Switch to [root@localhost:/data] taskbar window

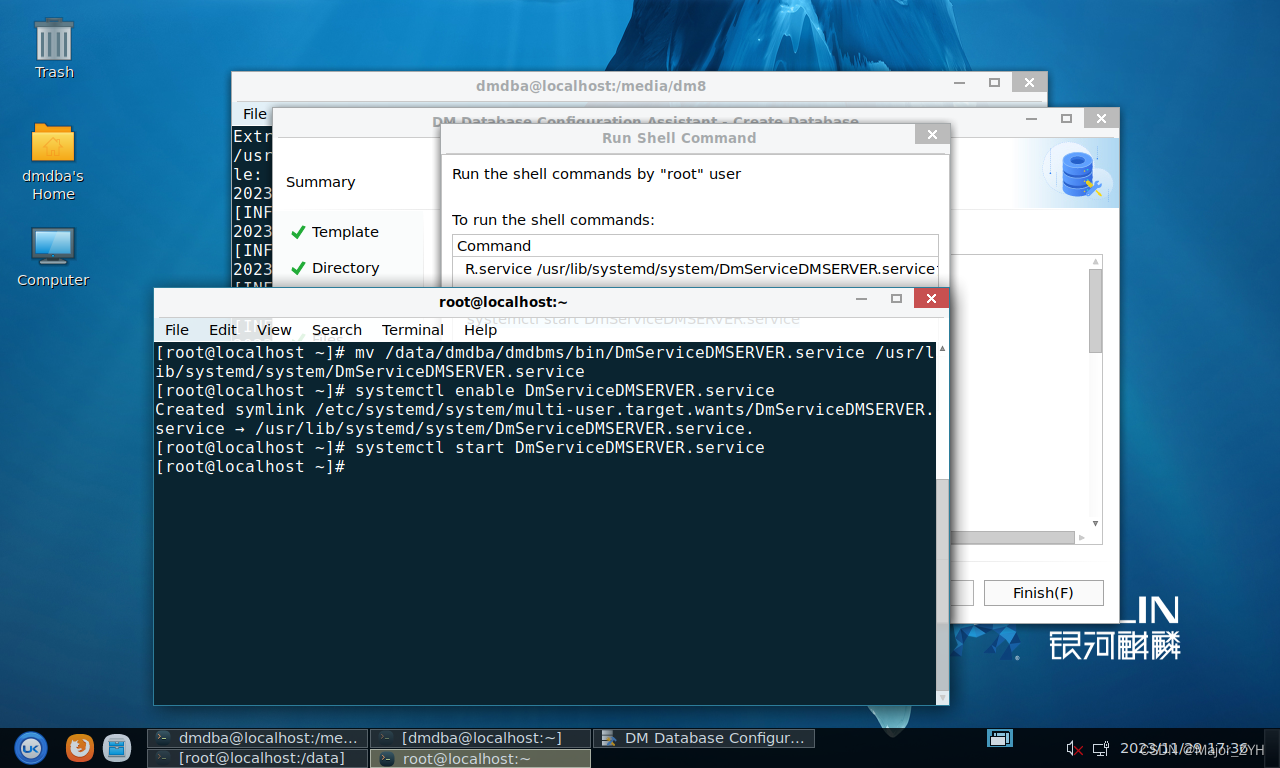click(x=258, y=759)
